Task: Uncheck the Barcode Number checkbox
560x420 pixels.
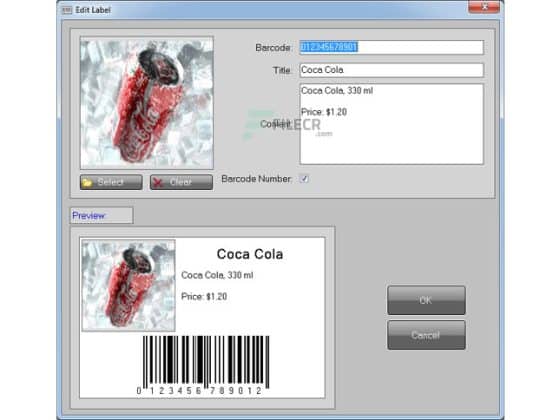Action: [x=304, y=179]
